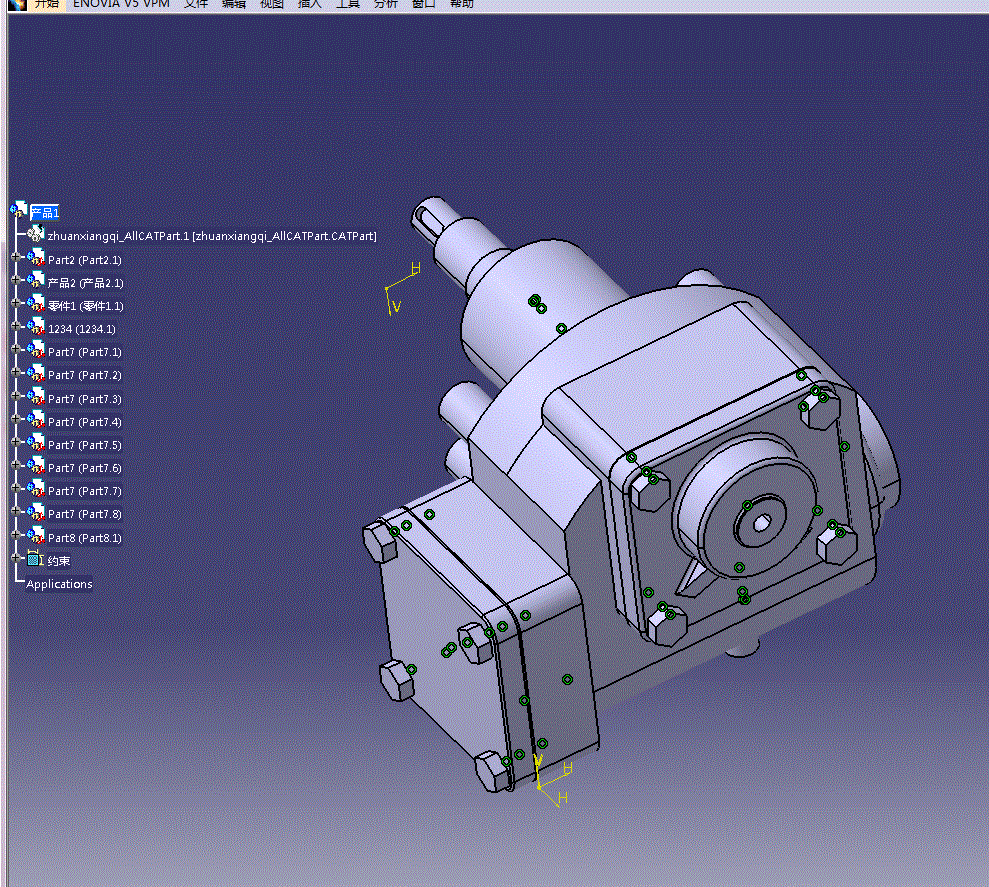Image resolution: width=989 pixels, height=887 pixels.
Task: Expand the 1234 (1234.1) tree node
Action: pos(16,326)
